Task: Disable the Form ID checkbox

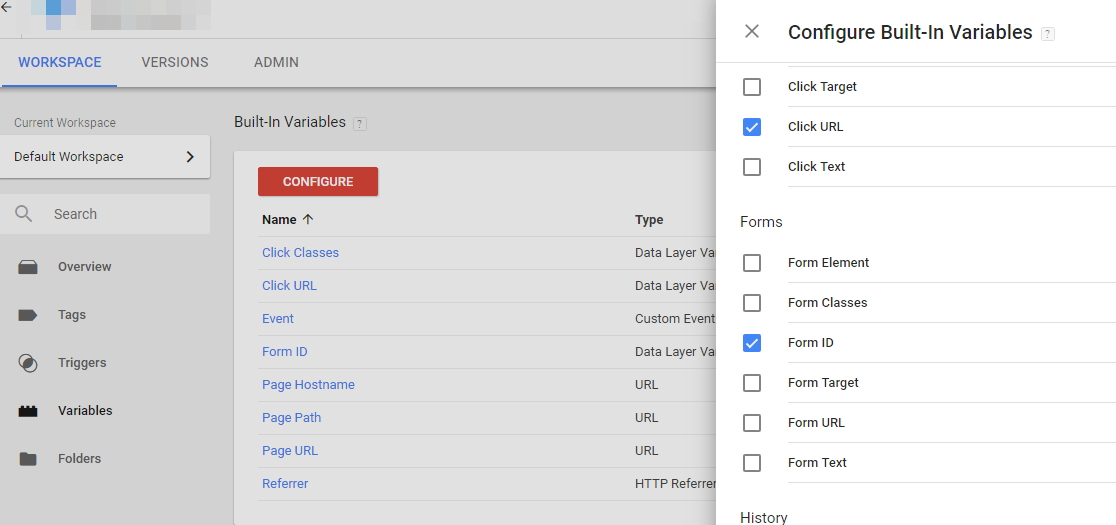Action: point(752,343)
